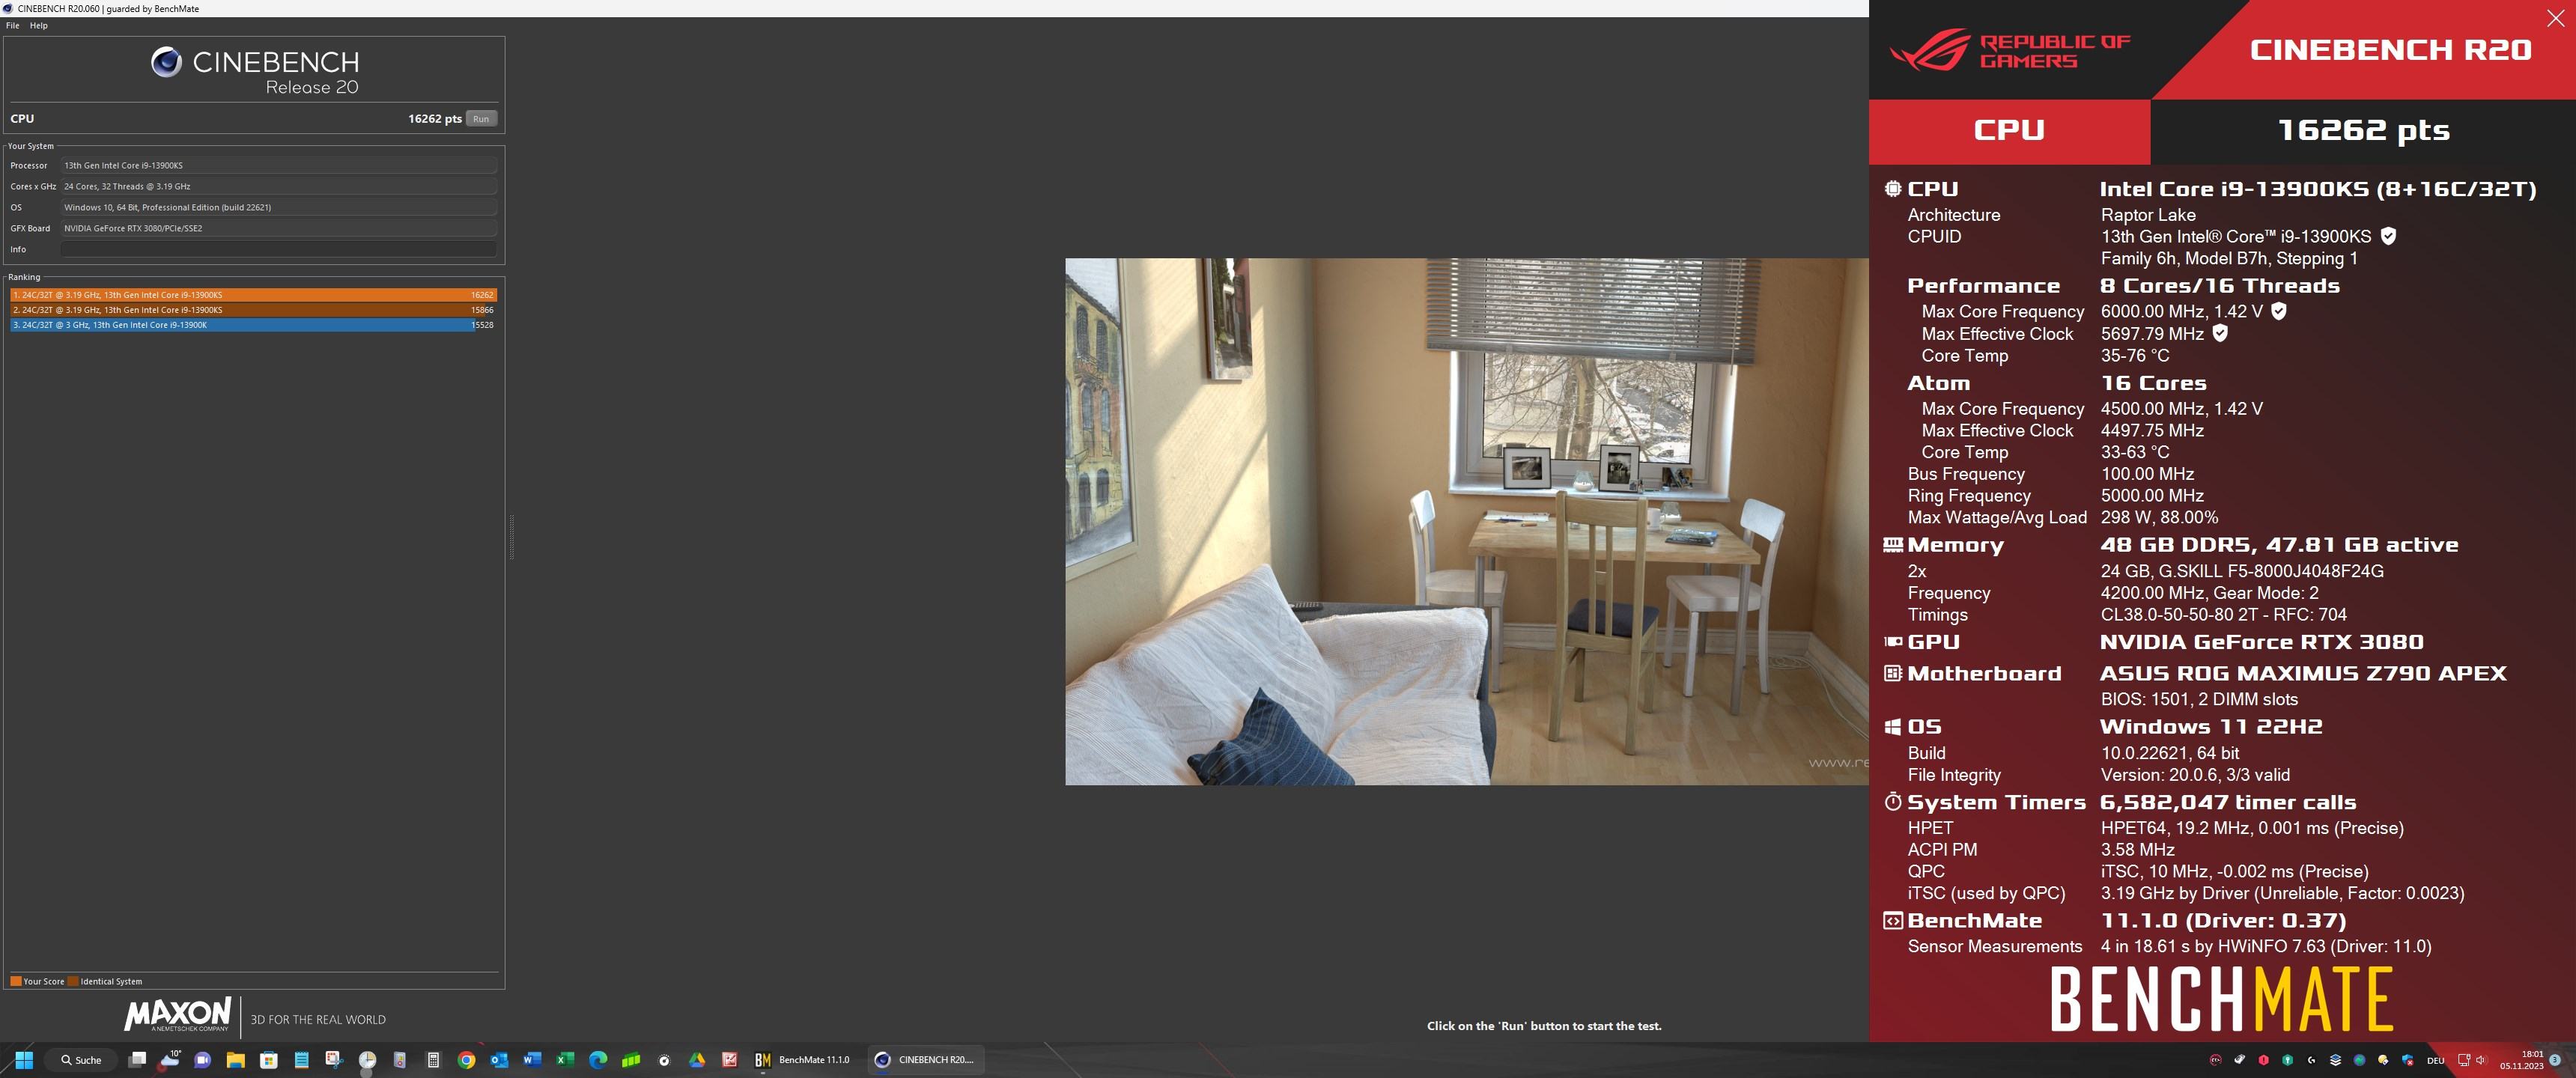2576x1078 pixels.
Task: Click the Memory module icon
Action: pyautogui.click(x=1892, y=545)
